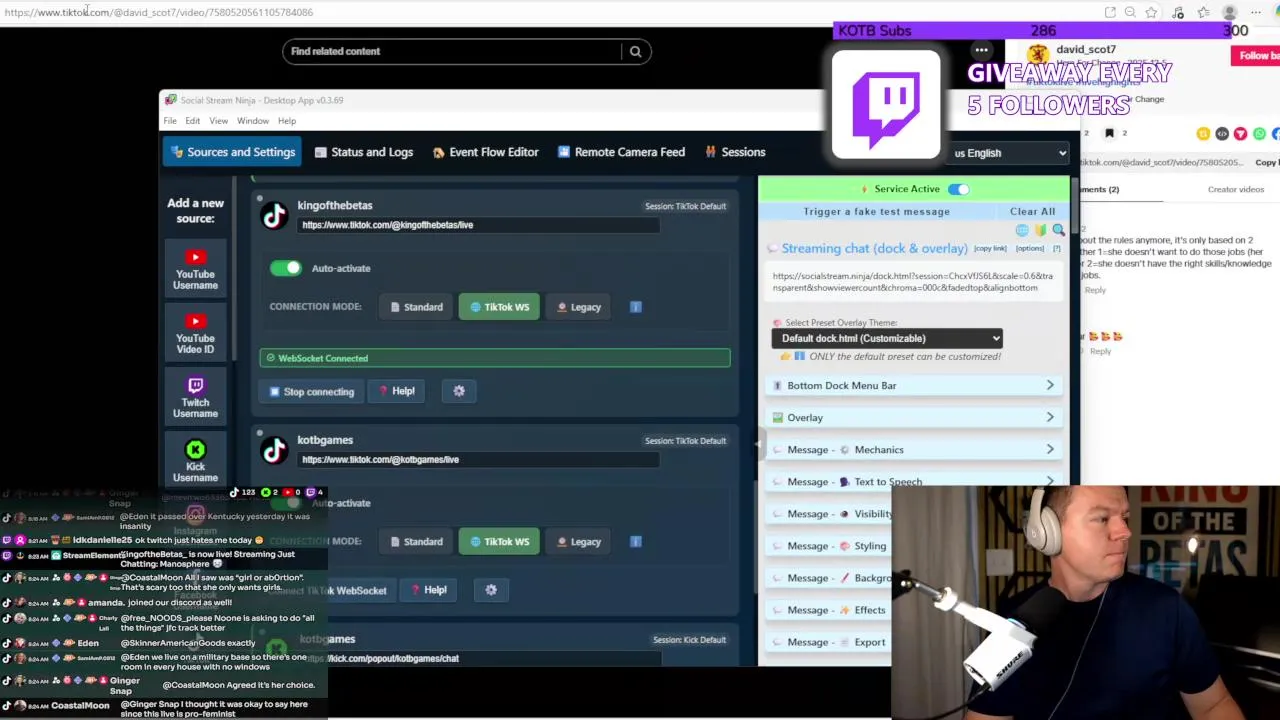The image size is (1280, 720).
Task: Click the copy link for Streaming chat
Action: pyautogui.click(x=990, y=248)
